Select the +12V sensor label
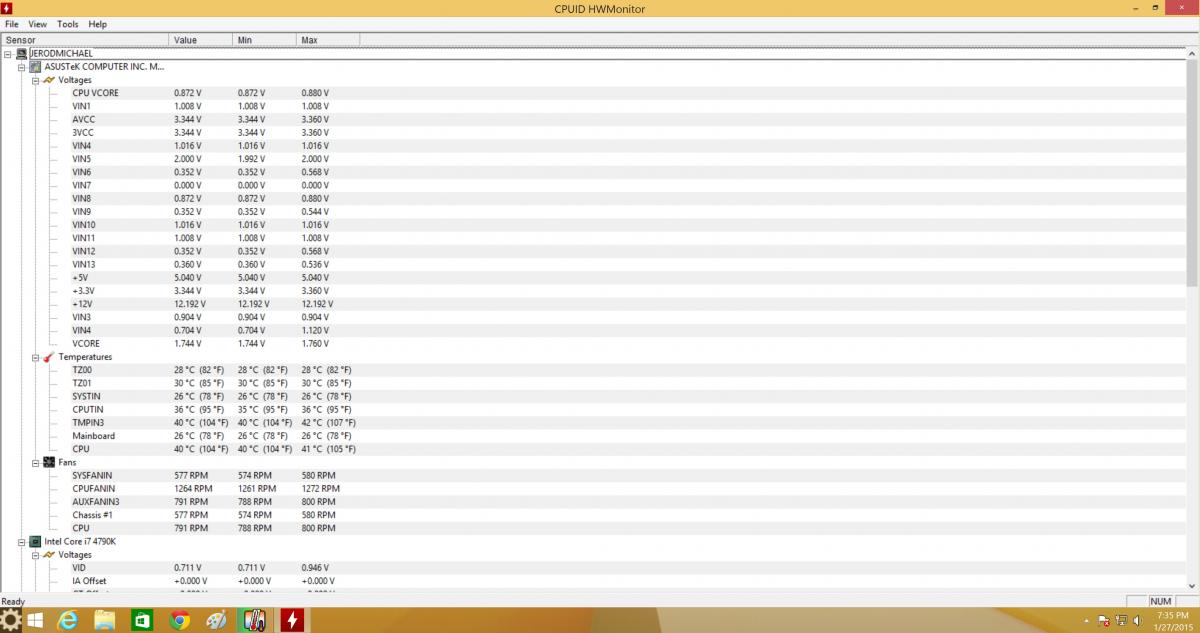 click(x=82, y=304)
